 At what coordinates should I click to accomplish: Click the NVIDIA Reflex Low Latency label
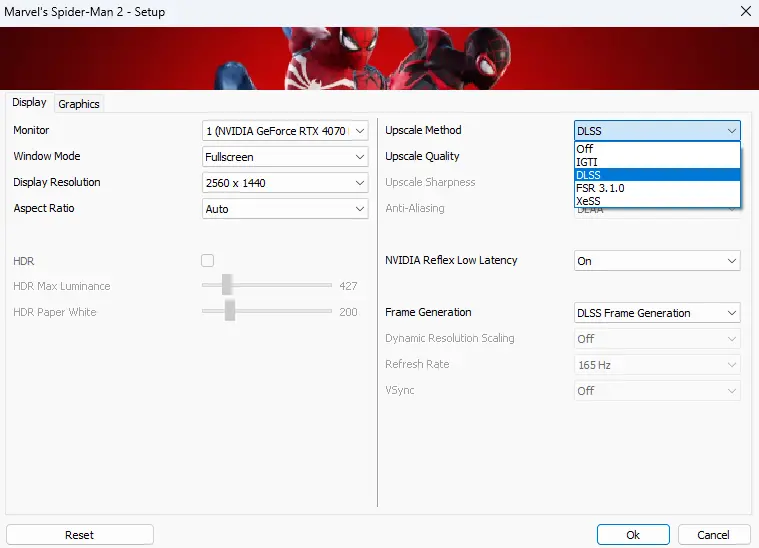click(x=451, y=260)
